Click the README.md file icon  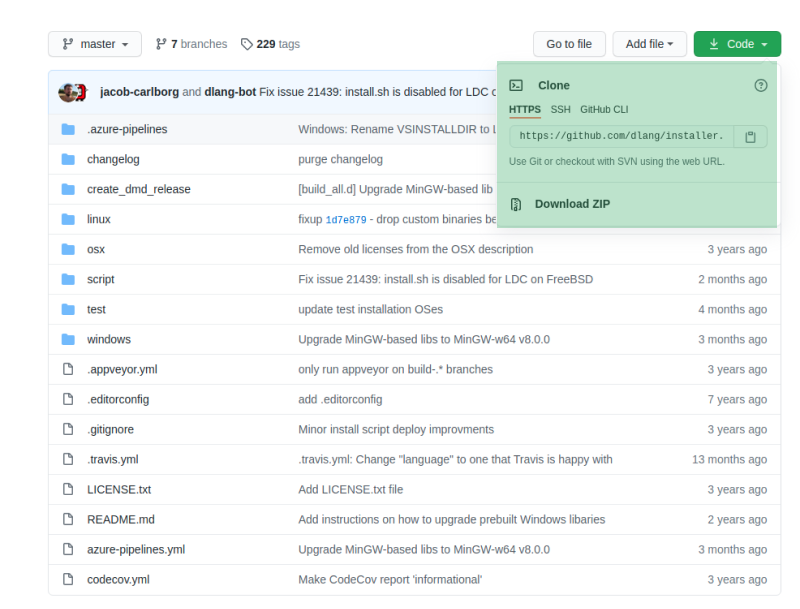(68, 519)
